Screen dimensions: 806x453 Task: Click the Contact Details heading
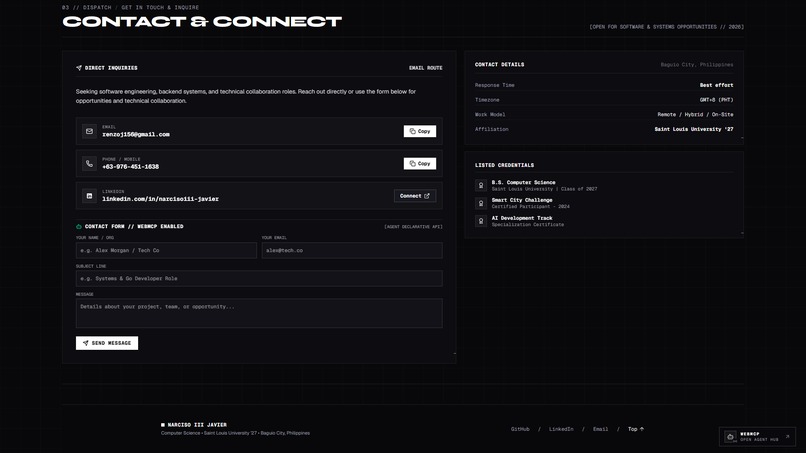[500, 65]
